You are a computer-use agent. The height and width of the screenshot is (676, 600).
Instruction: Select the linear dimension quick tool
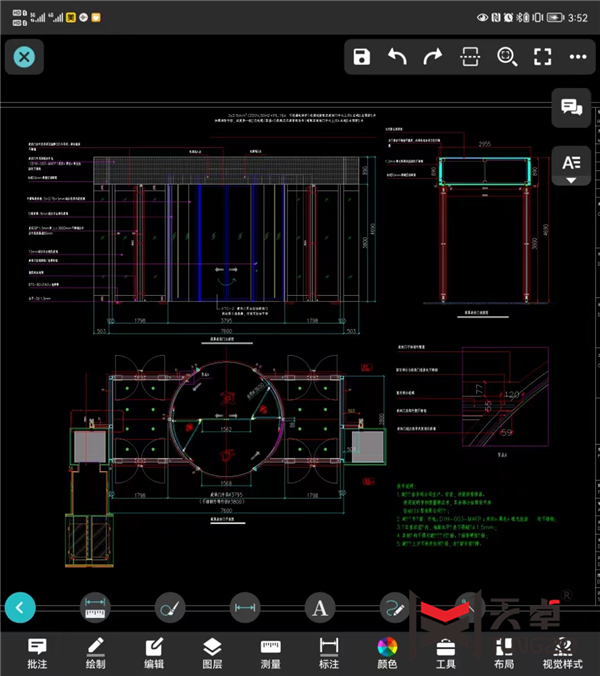(245, 606)
